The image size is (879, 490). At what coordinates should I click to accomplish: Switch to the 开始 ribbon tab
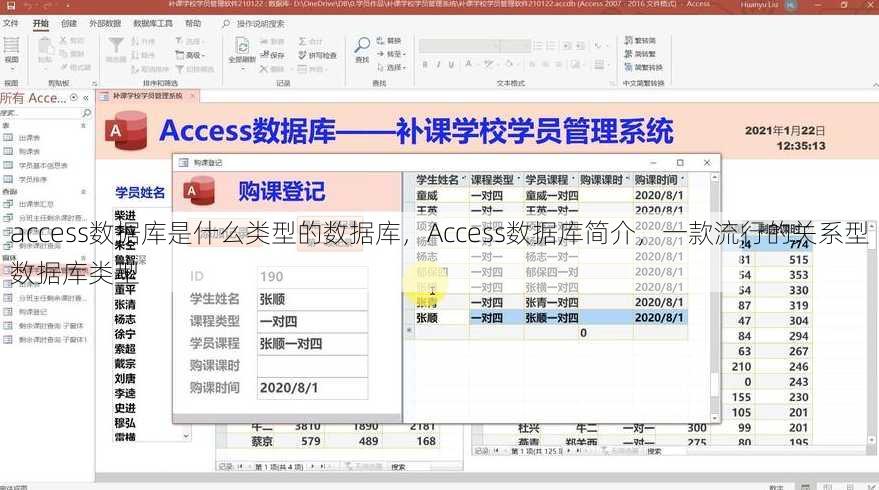pyautogui.click(x=40, y=24)
